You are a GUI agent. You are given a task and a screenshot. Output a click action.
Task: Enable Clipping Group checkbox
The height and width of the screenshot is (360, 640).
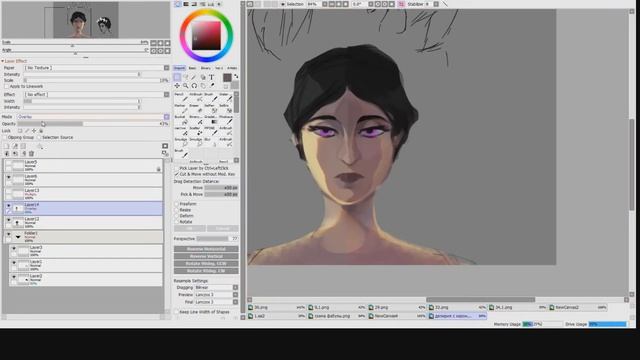pos(4,138)
